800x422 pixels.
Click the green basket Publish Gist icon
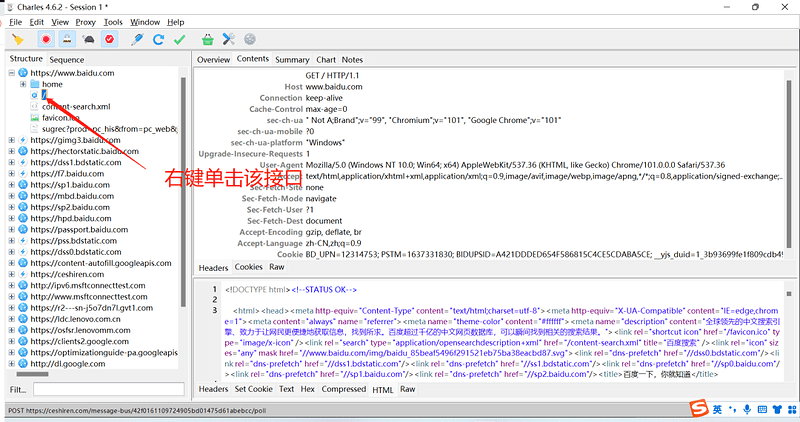tap(207, 40)
